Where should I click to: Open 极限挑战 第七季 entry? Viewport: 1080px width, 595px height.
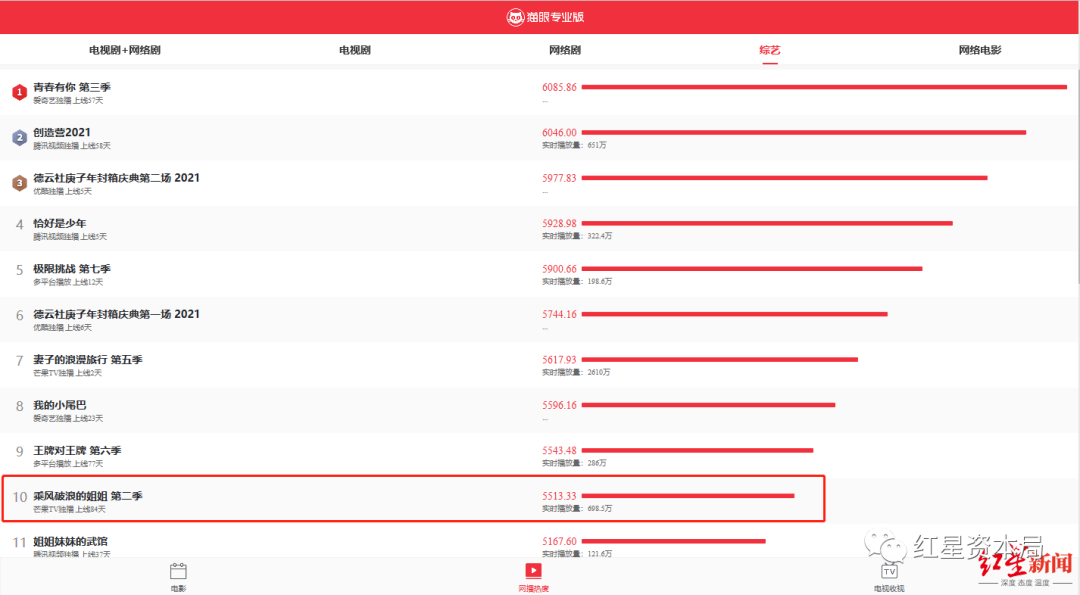(72, 269)
